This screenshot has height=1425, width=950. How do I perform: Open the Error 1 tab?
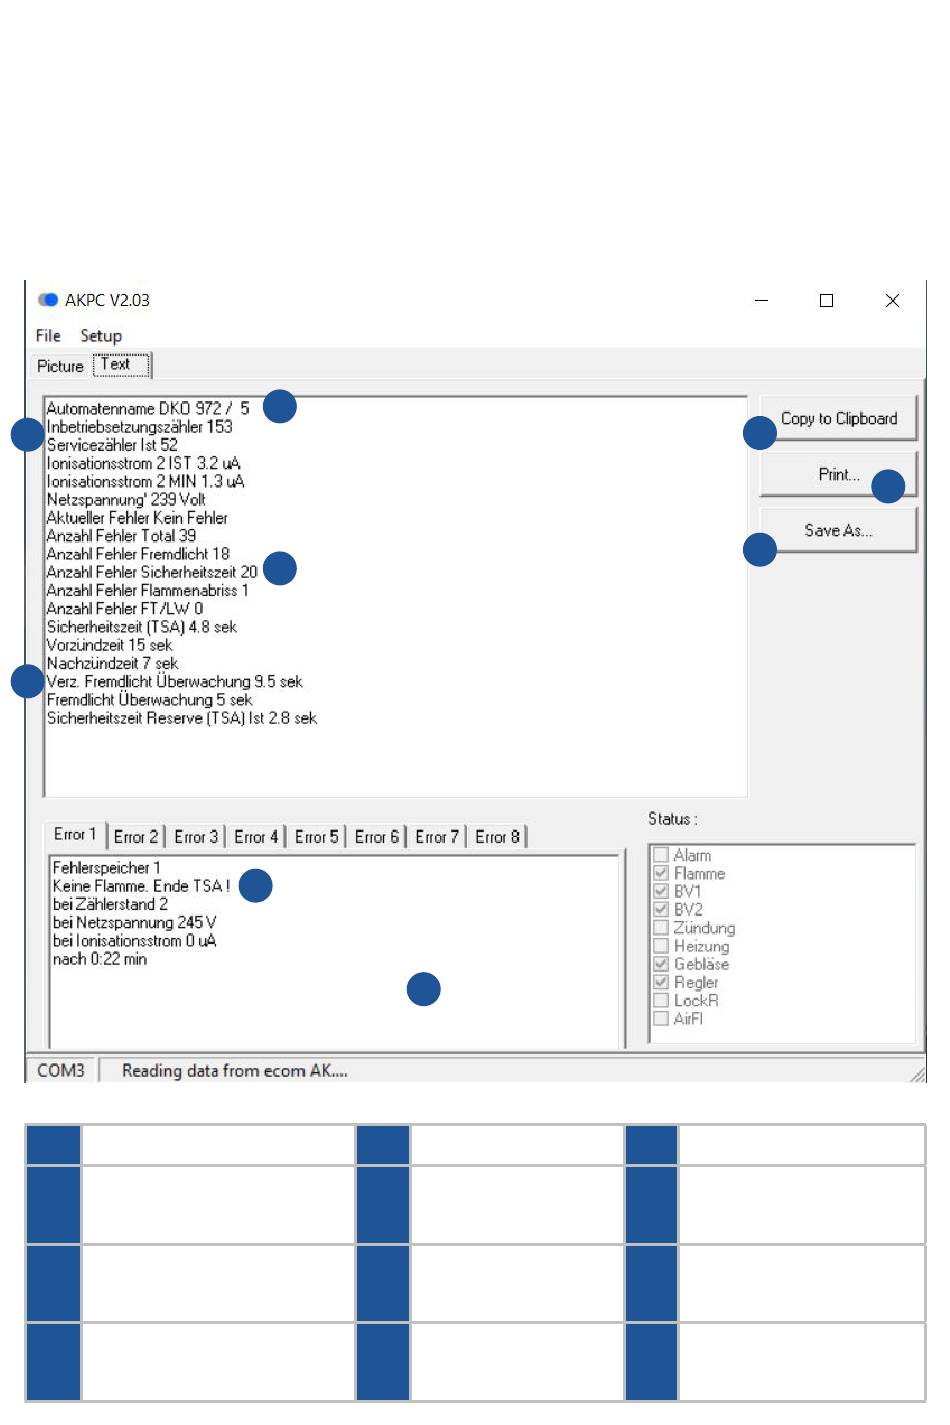pyautogui.click(x=75, y=834)
